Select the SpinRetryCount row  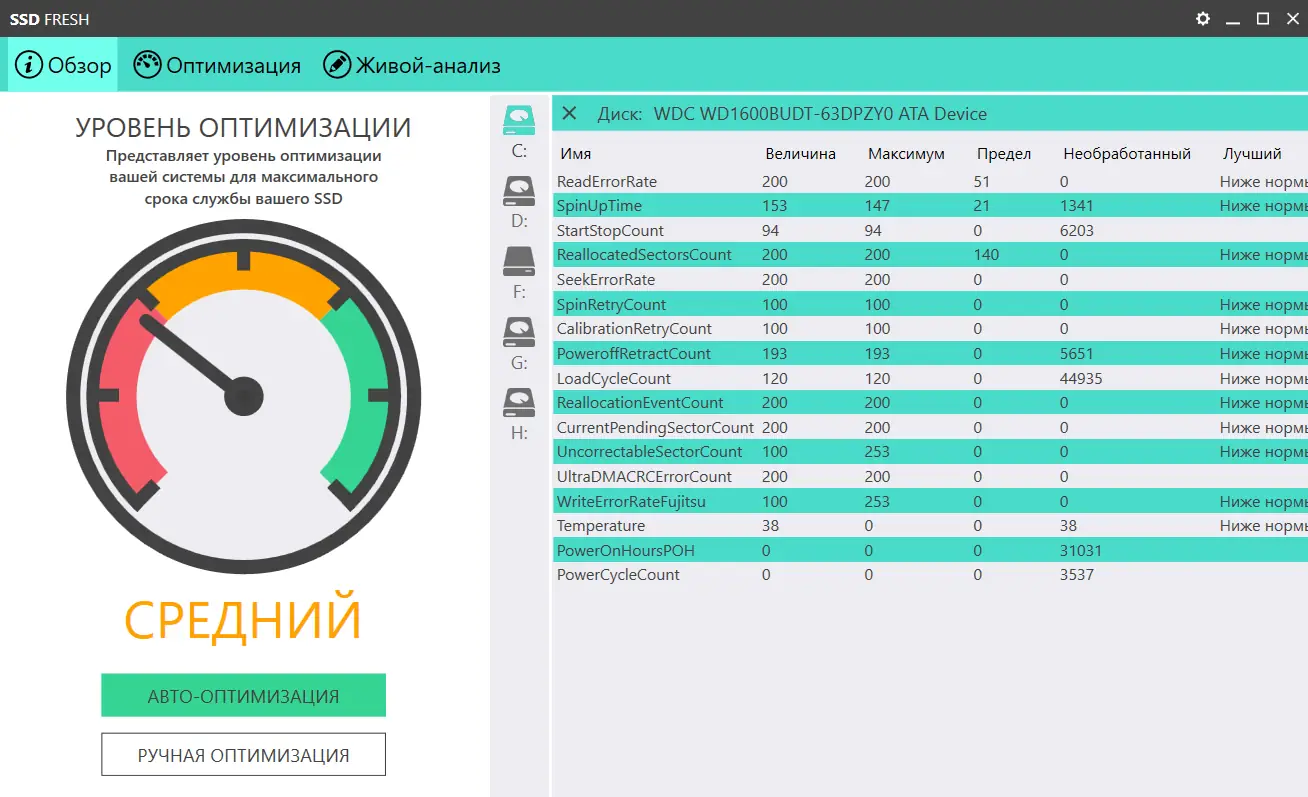[930, 304]
